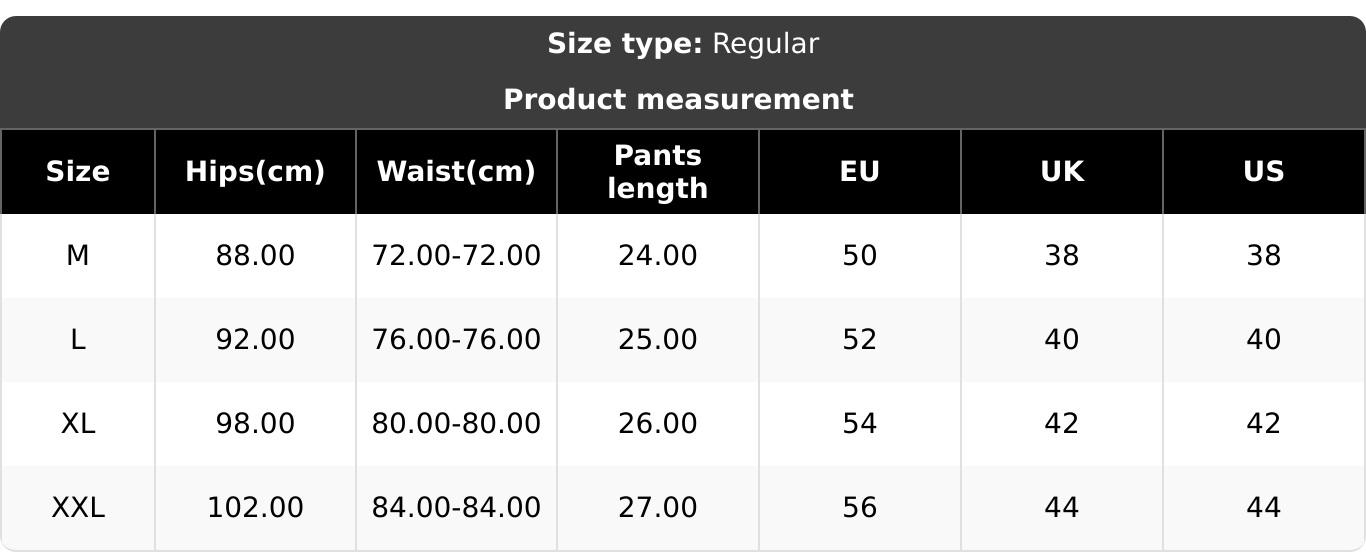
Task: Click the US column header
Action: [1263, 172]
